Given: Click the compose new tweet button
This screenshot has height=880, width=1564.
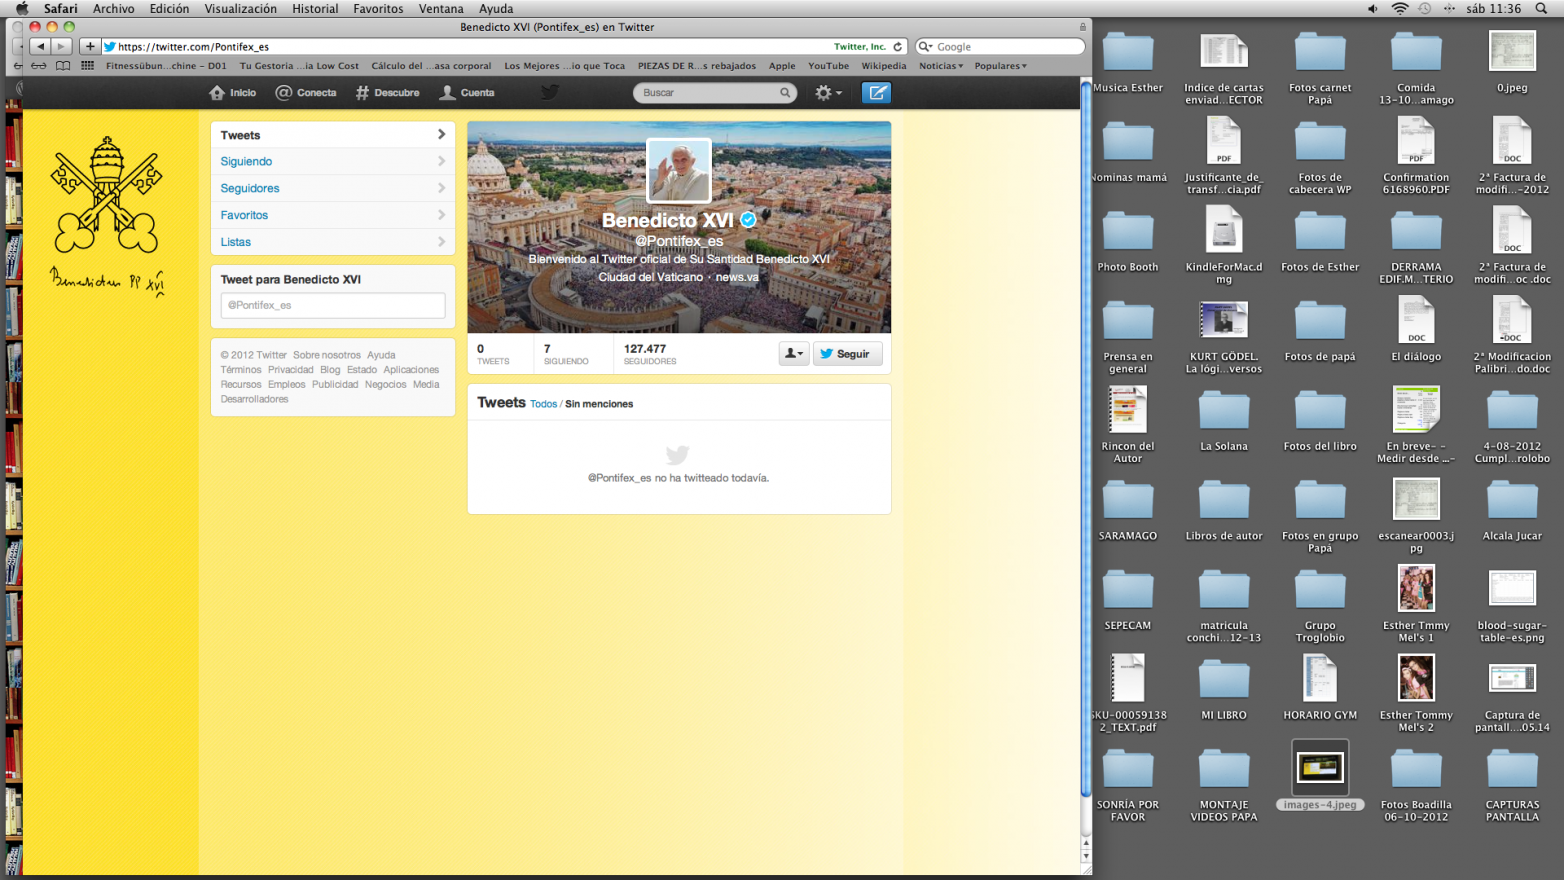Looking at the screenshot, I should tap(877, 93).
